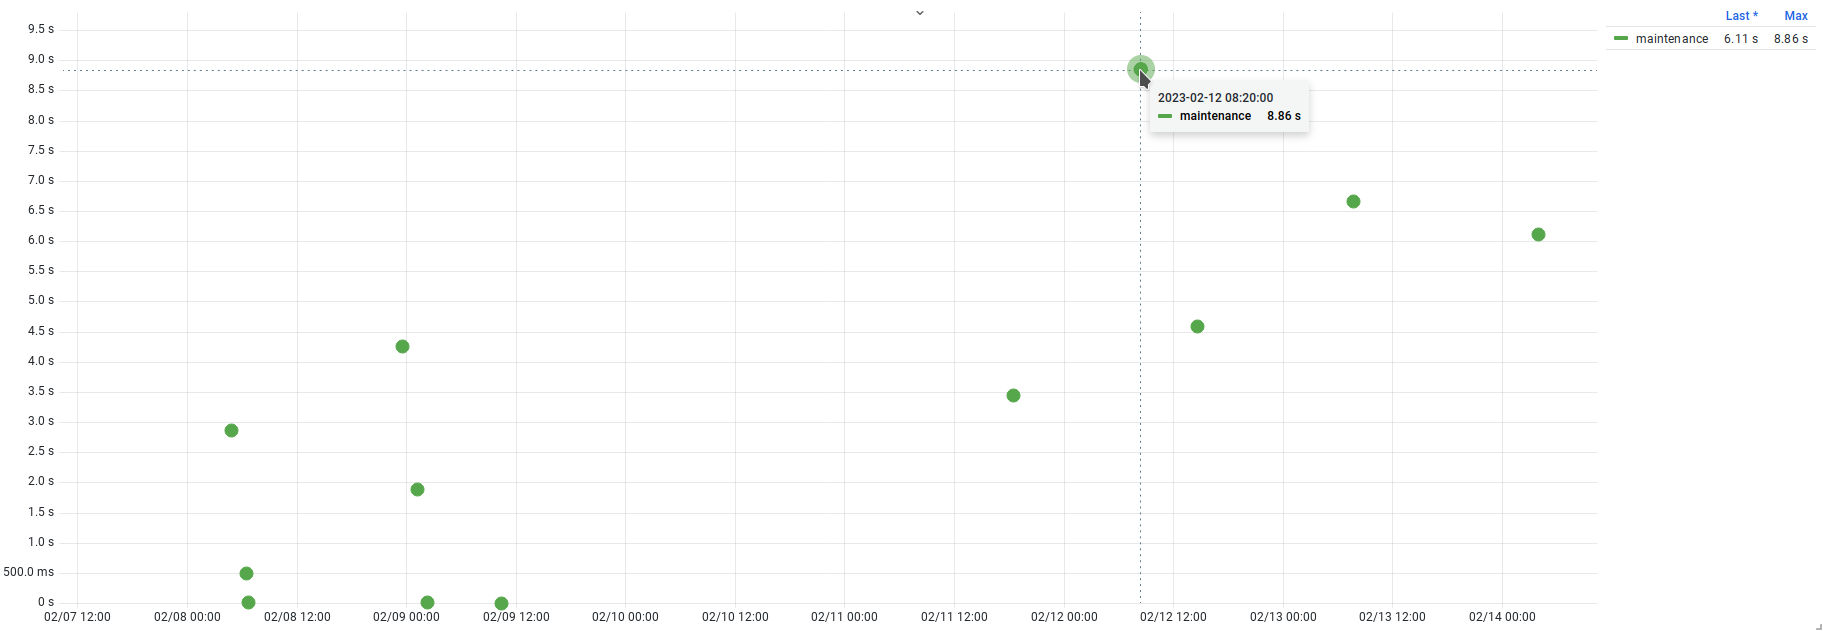
Task: Toggle the maintenance series in the legend
Action: (1671, 39)
